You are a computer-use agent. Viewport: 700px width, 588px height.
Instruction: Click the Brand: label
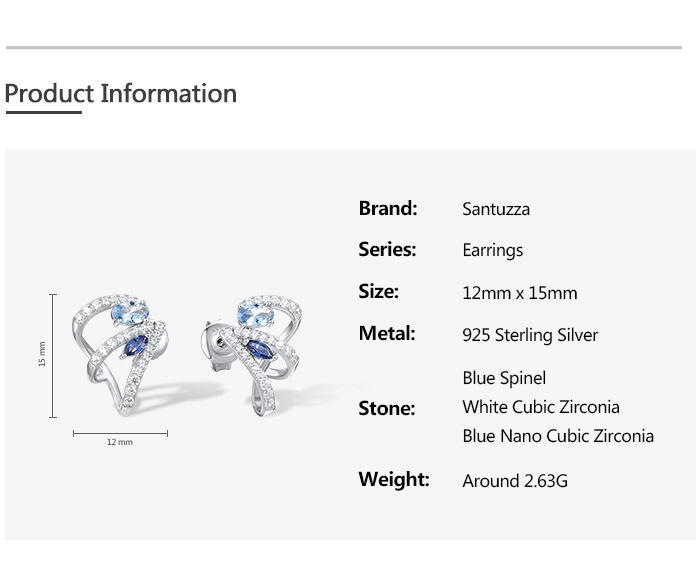pos(388,208)
